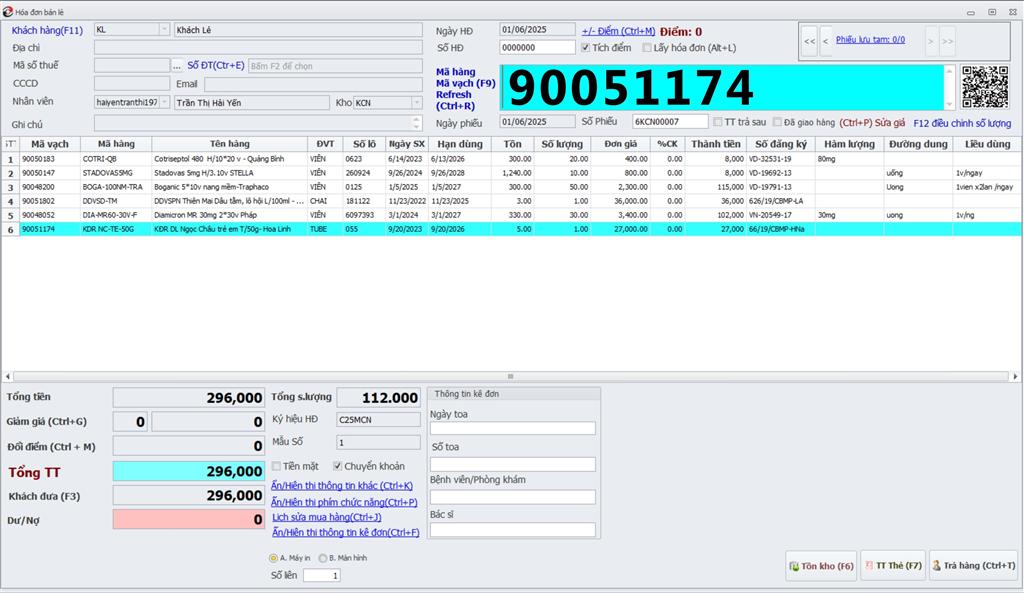
Task: Click the TT Thẻ (F7) card payment button
Action: (x=892, y=566)
